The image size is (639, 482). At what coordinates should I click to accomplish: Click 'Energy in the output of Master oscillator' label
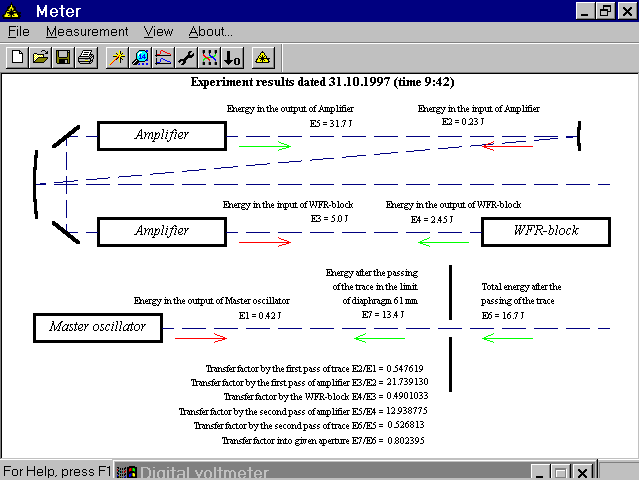[212, 301]
